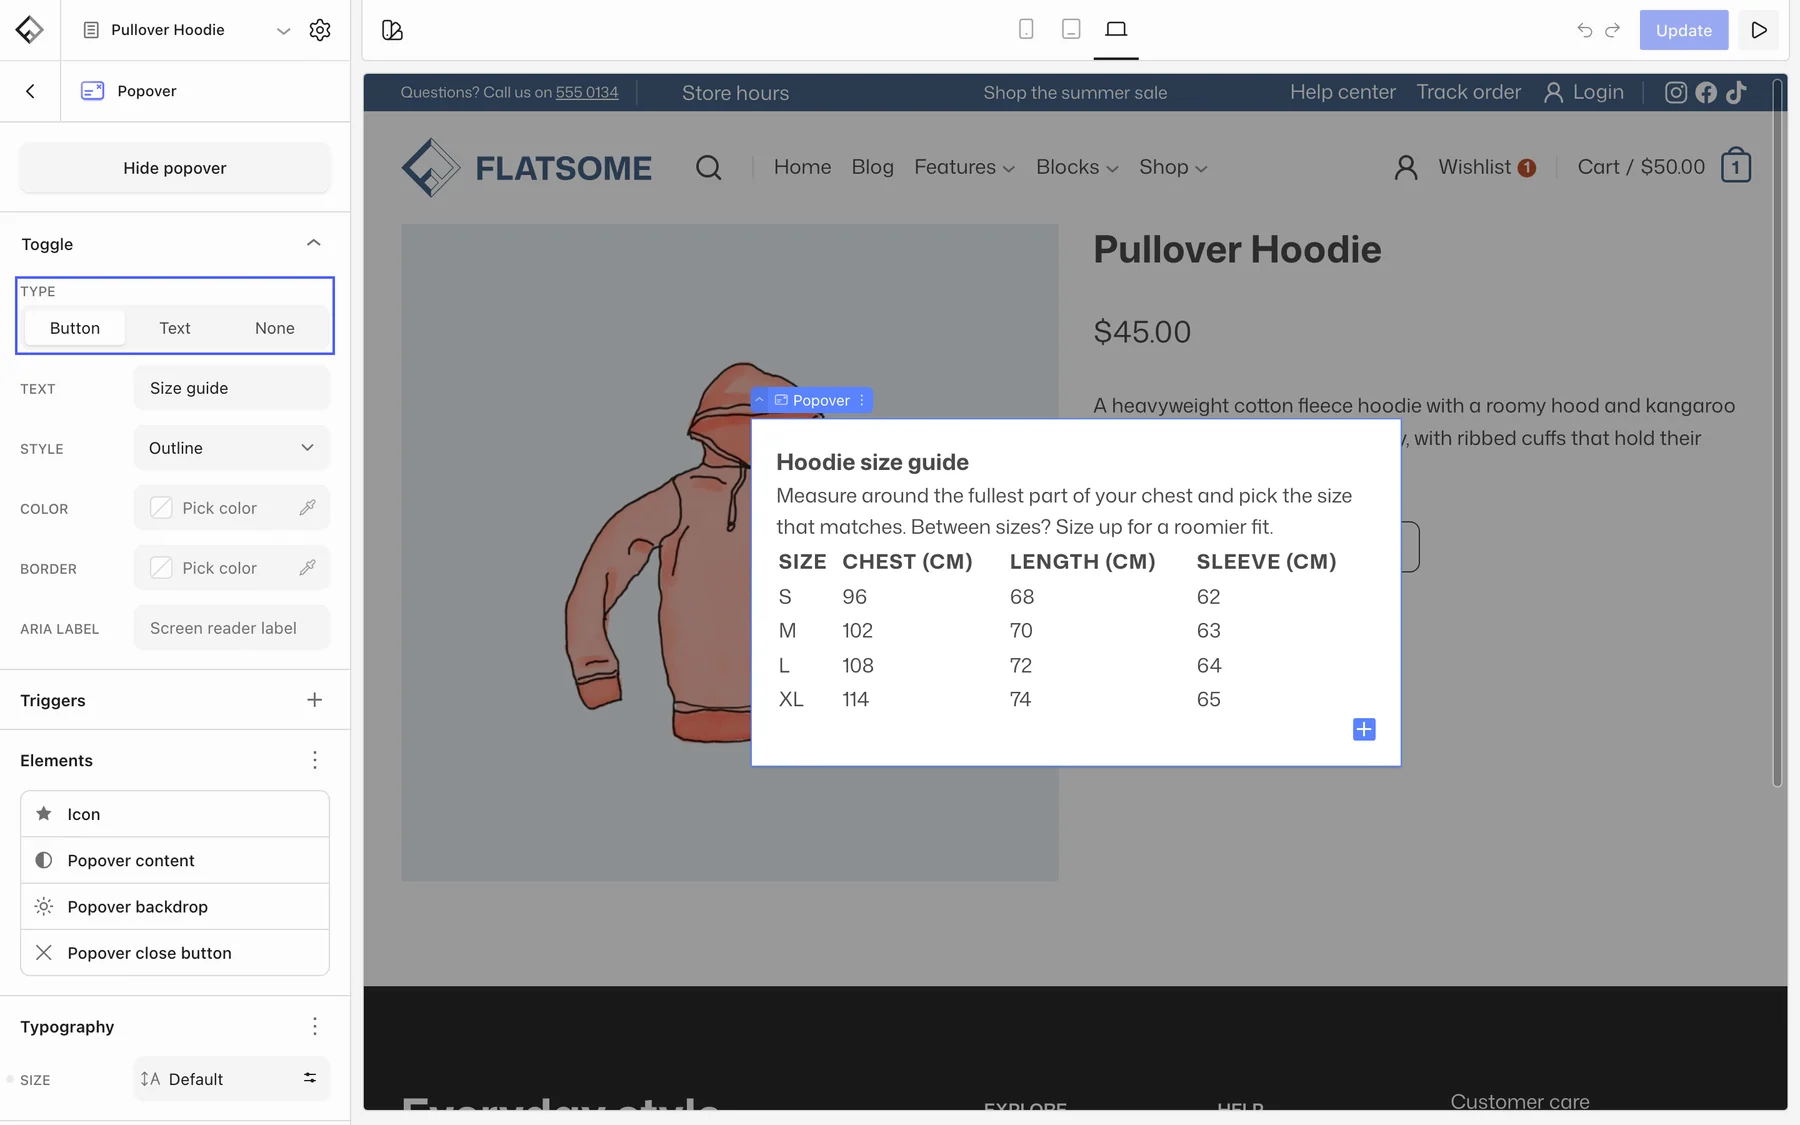Switch to desktop device preview
Viewport: 1800px width, 1125px height.
point(1116,29)
